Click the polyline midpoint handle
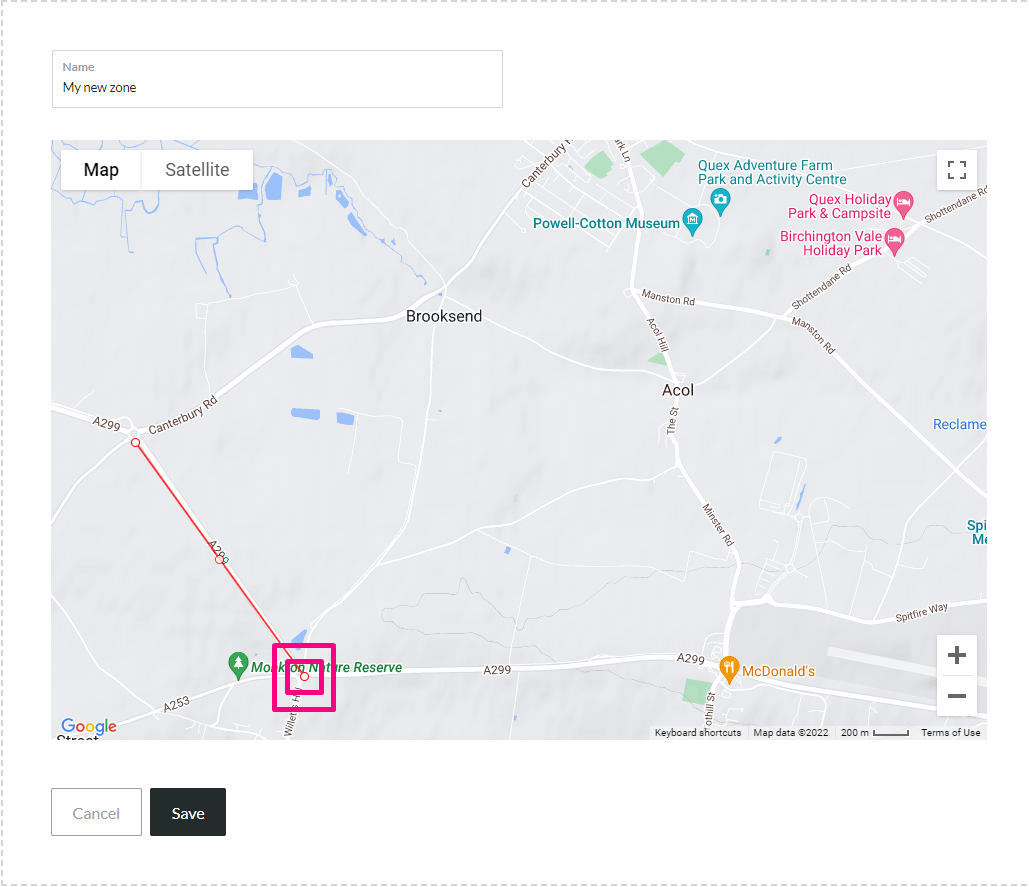The image size is (1029, 887). [x=220, y=560]
